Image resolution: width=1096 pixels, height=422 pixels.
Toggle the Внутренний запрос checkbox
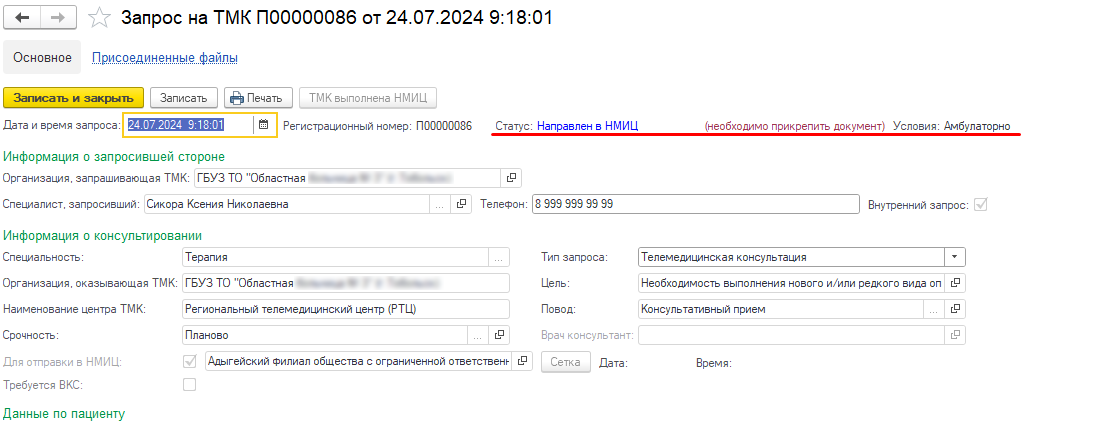click(x=981, y=204)
